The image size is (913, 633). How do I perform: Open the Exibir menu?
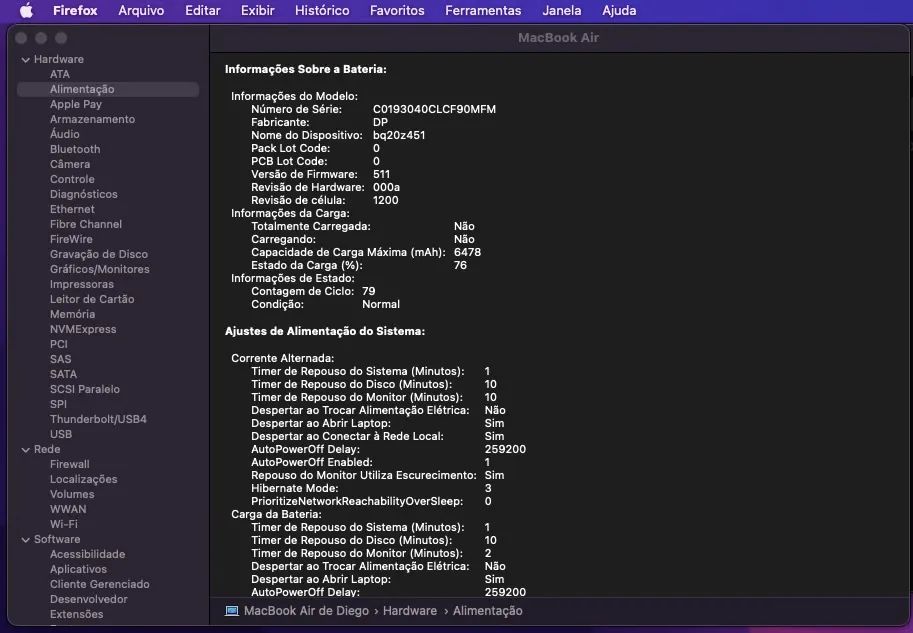pos(257,10)
